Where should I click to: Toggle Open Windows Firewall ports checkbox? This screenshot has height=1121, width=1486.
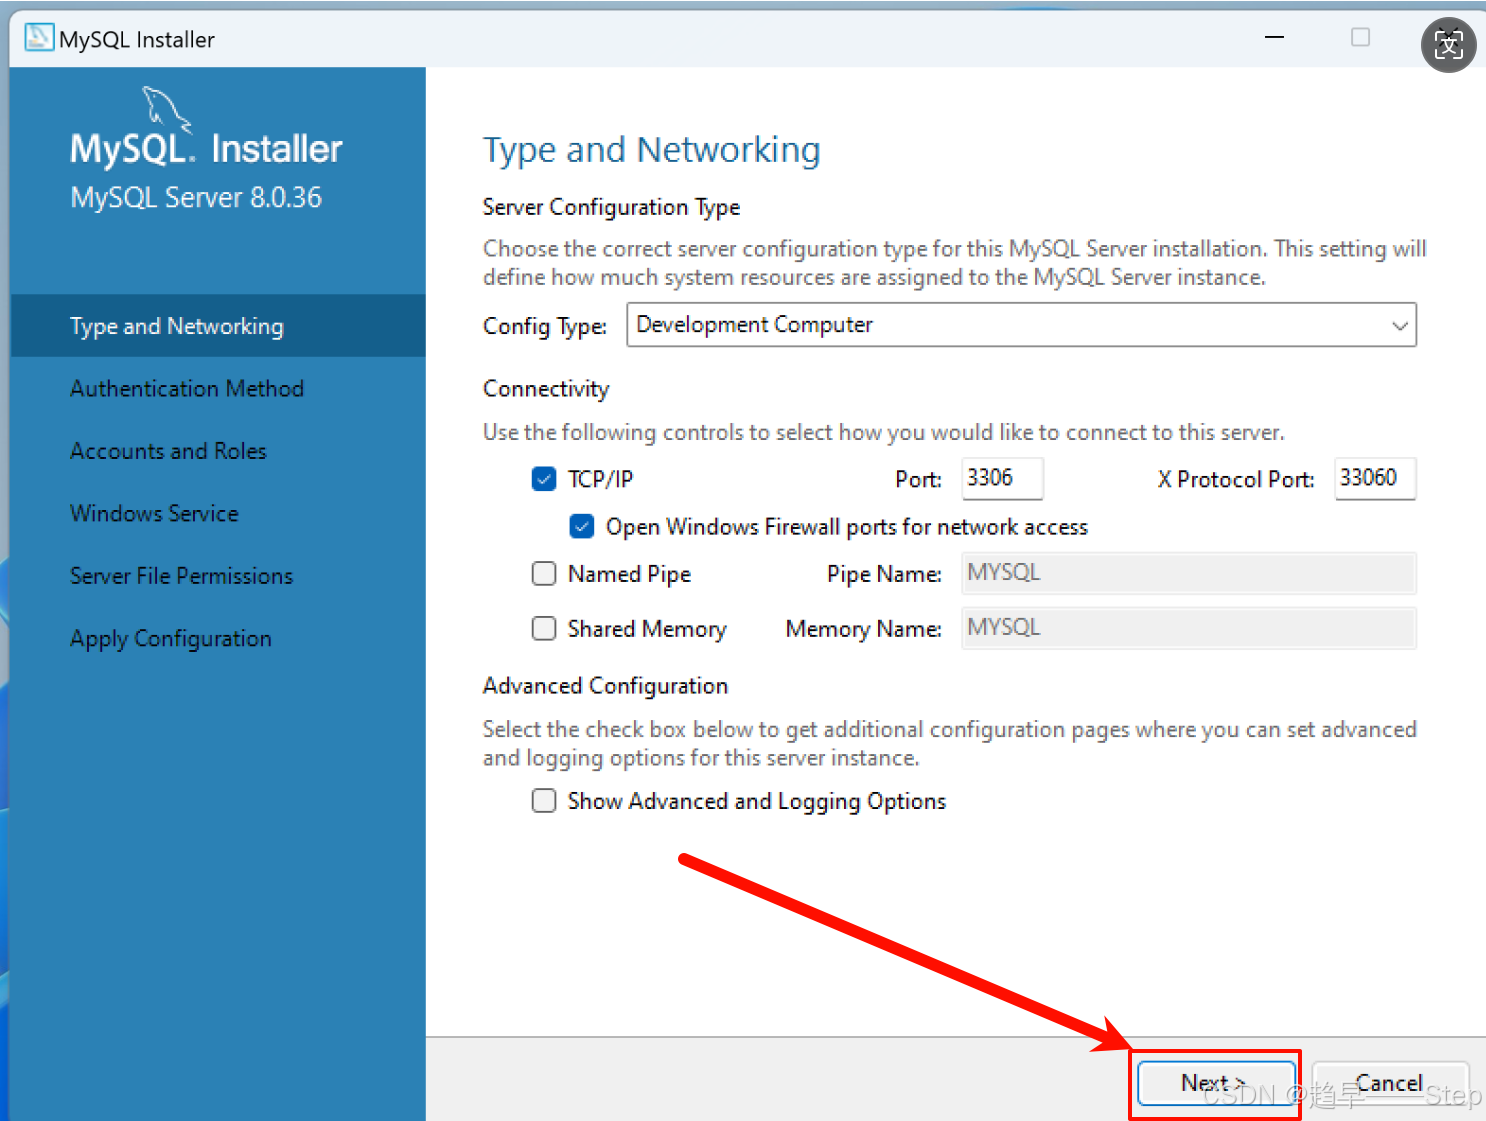coord(582,526)
